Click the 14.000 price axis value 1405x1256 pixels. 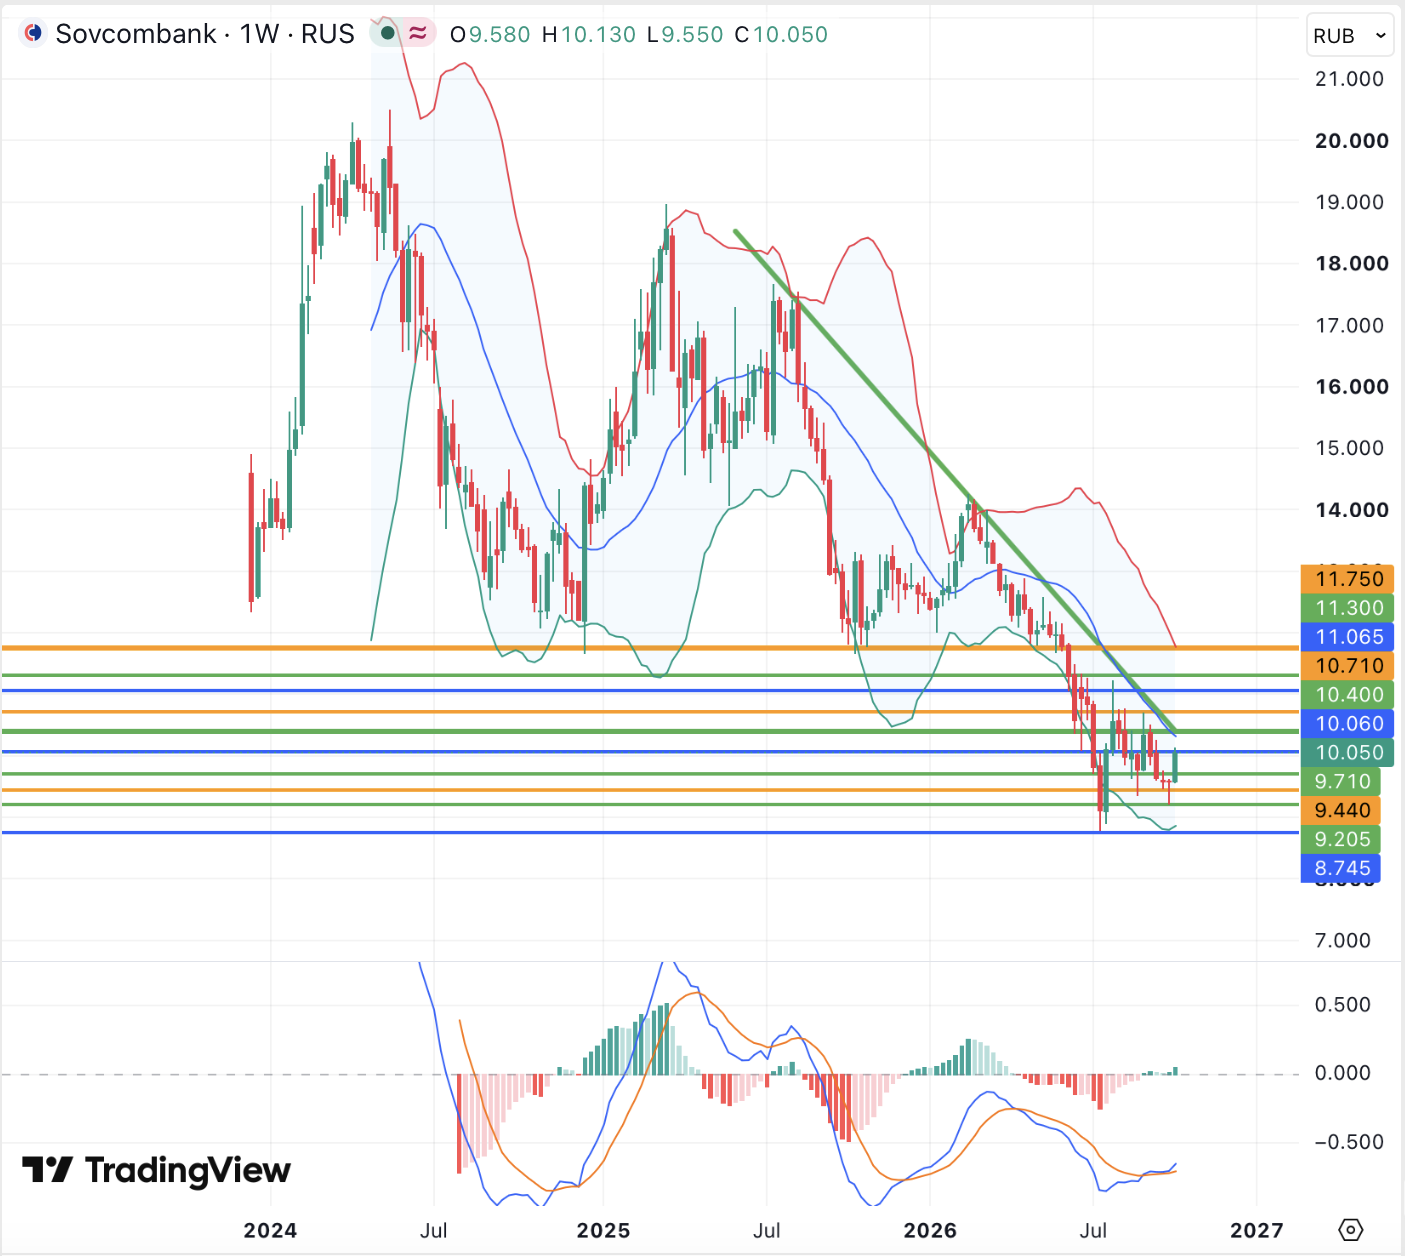pyautogui.click(x=1352, y=510)
